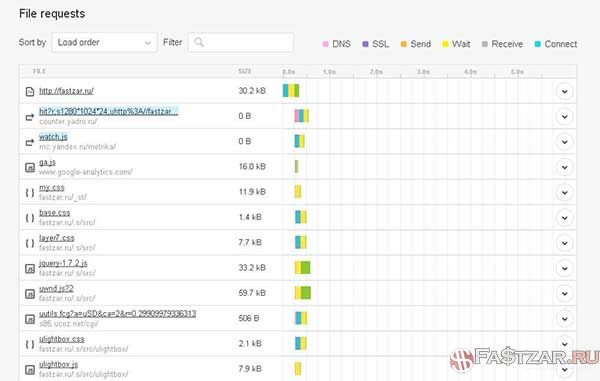This screenshot has width=600, height=381.
Task: Expand details for my.css row
Action: click(564, 192)
